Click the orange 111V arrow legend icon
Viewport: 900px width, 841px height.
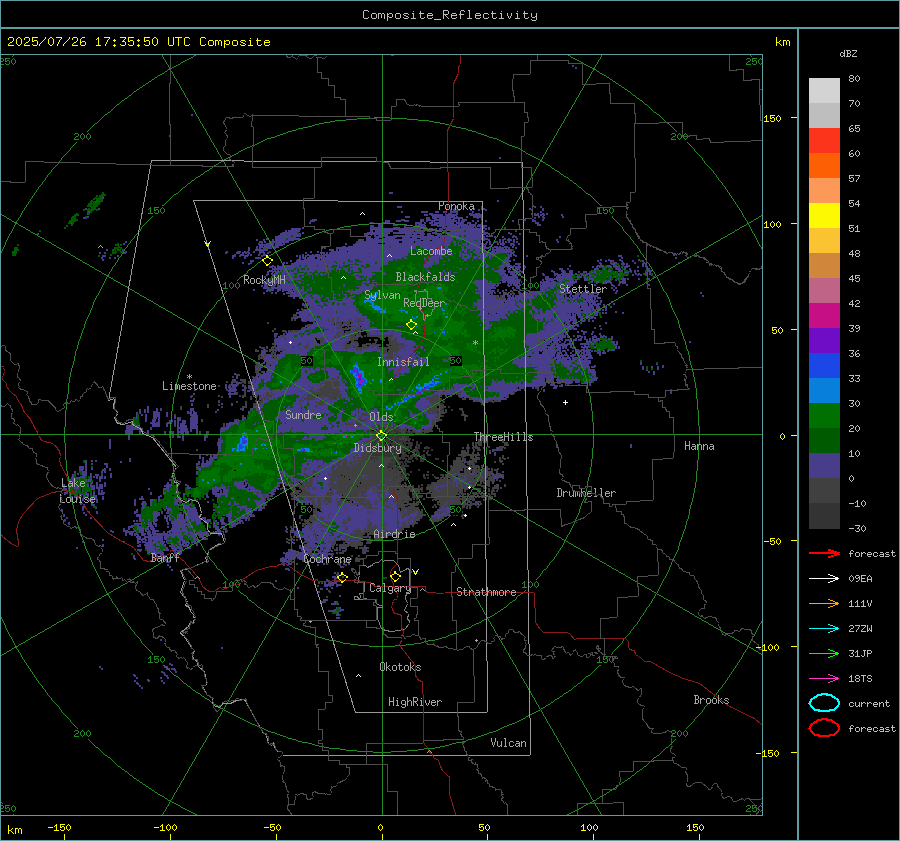point(824,603)
